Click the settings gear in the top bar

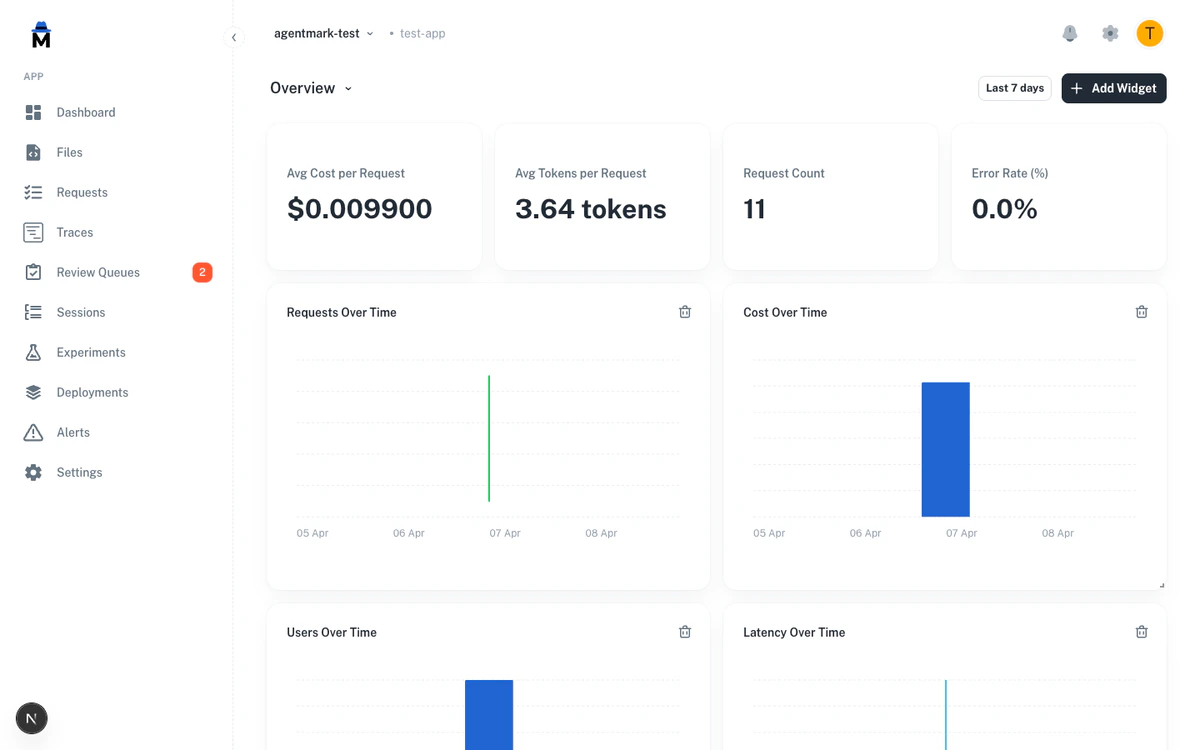pos(1110,33)
